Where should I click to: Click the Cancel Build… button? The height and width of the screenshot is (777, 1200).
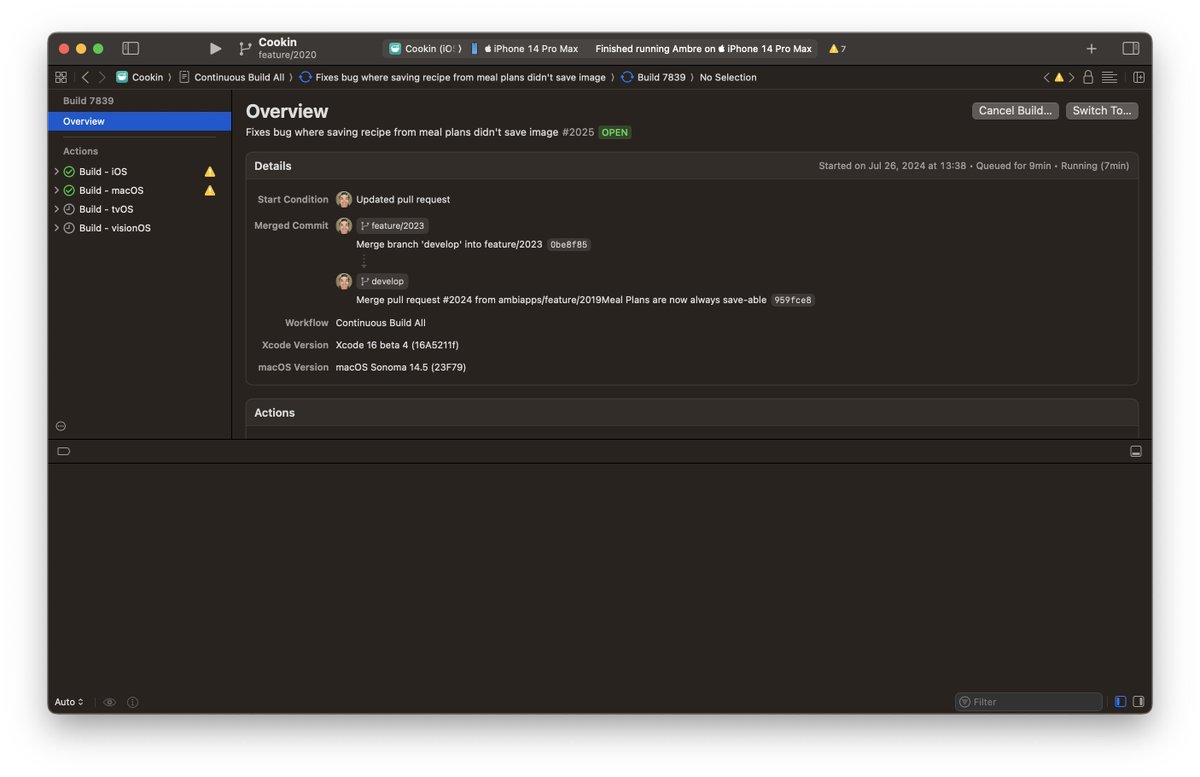pos(1015,111)
